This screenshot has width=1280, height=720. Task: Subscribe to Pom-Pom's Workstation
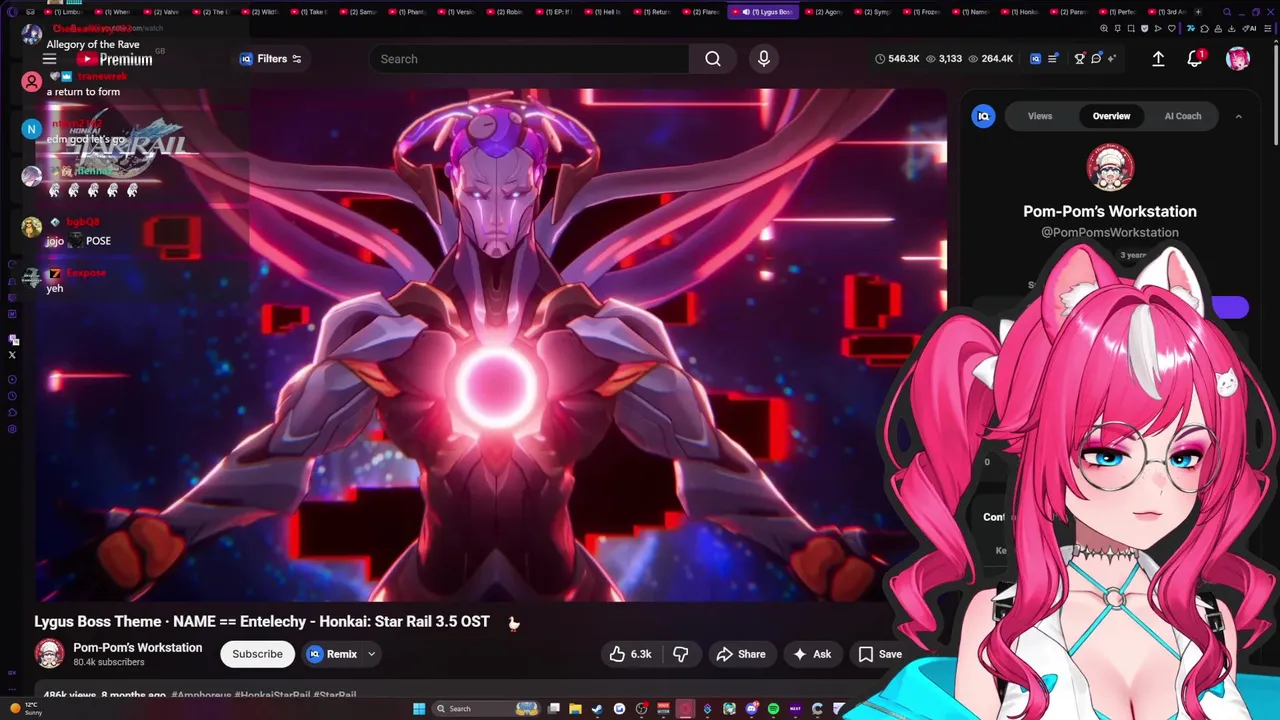click(258, 654)
